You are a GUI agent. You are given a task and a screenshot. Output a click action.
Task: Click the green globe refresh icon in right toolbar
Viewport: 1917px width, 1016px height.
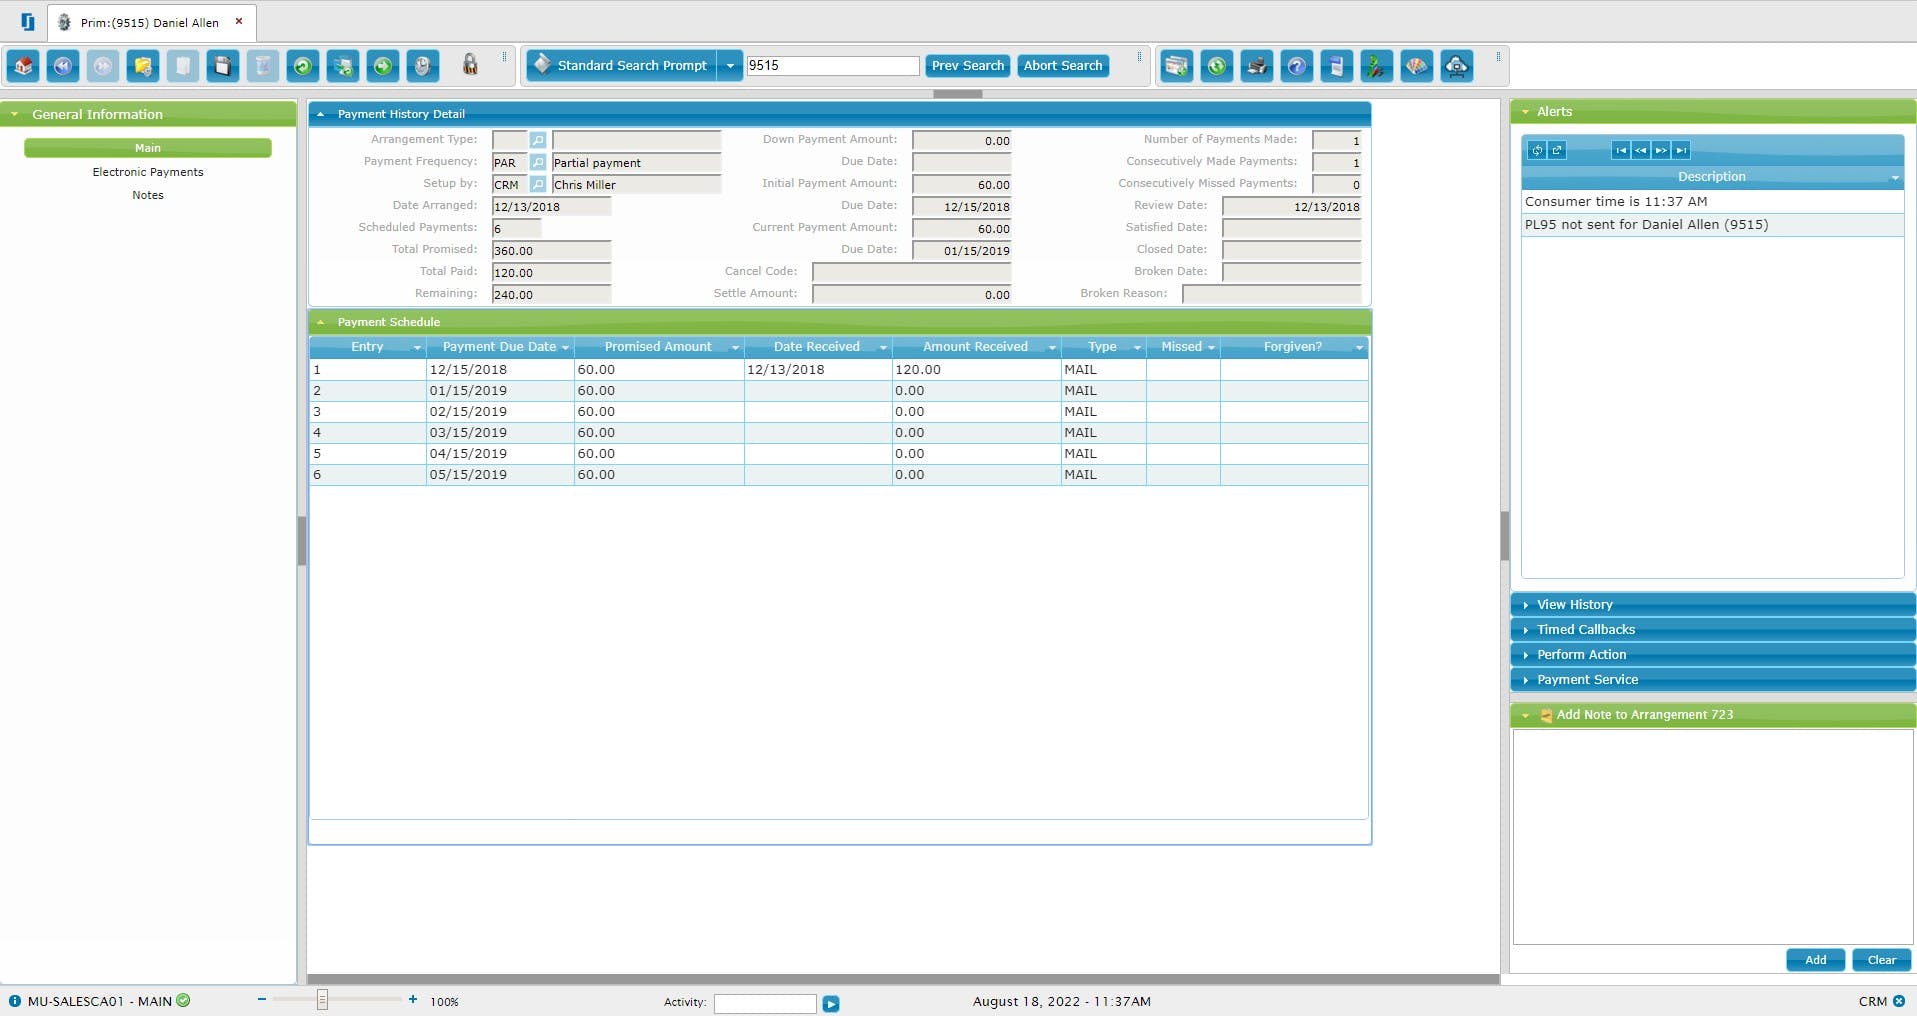pyautogui.click(x=1217, y=66)
